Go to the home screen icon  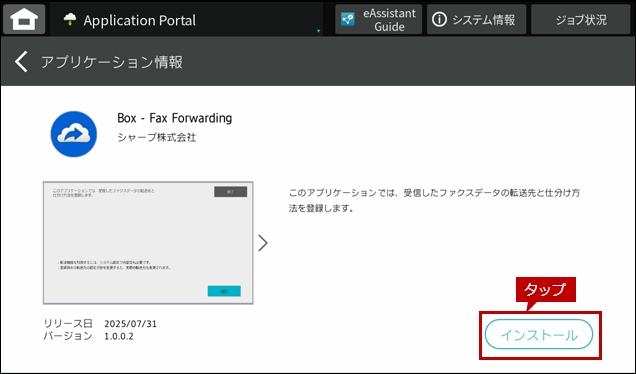[24, 19]
